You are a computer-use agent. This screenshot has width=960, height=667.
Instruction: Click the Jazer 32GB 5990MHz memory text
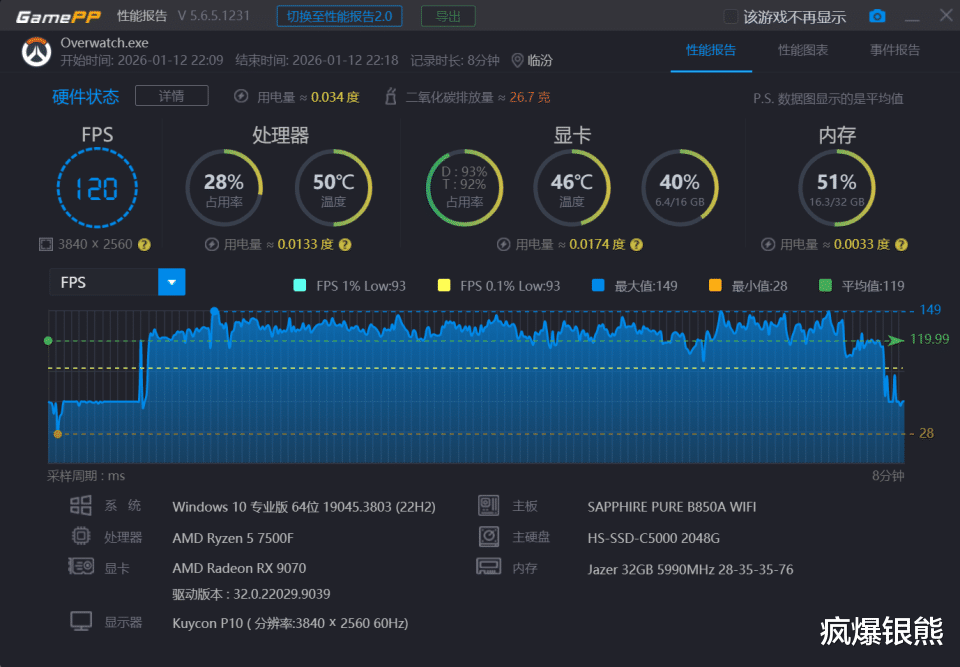pyautogui.click(x=690, y=569)
